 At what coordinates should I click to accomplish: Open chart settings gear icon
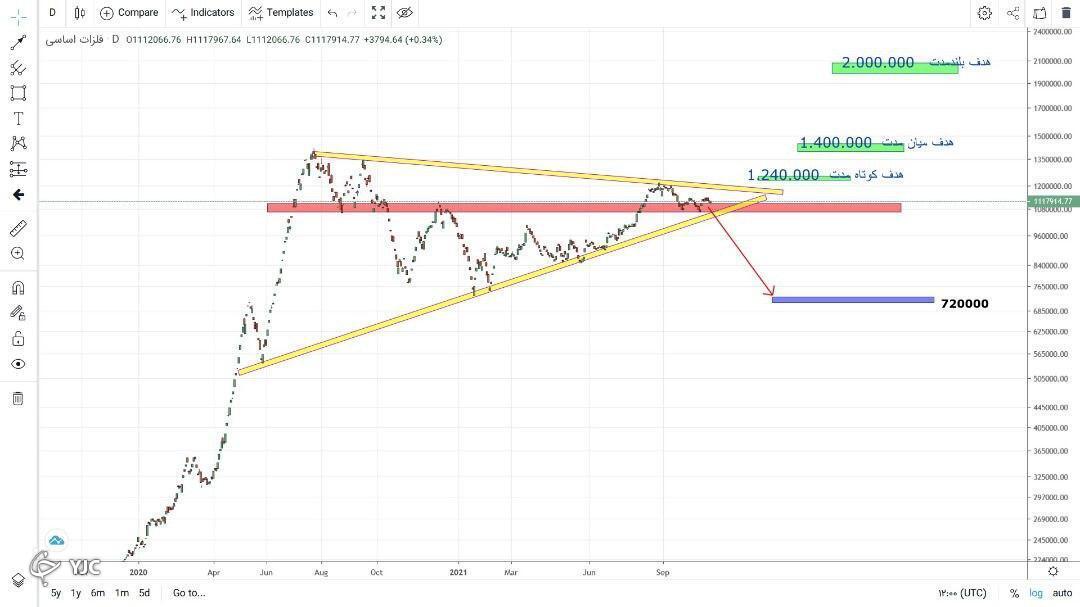(984, 12)
